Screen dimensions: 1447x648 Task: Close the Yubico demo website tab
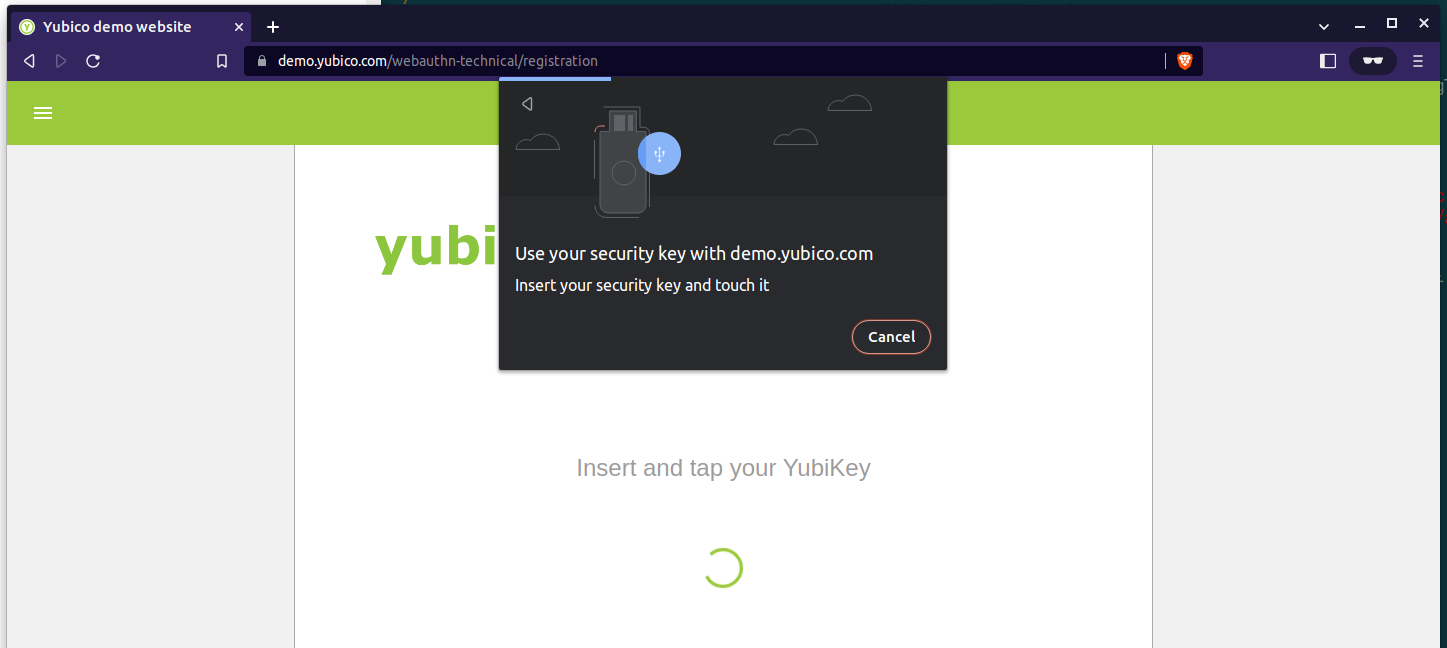click(239, 27)
